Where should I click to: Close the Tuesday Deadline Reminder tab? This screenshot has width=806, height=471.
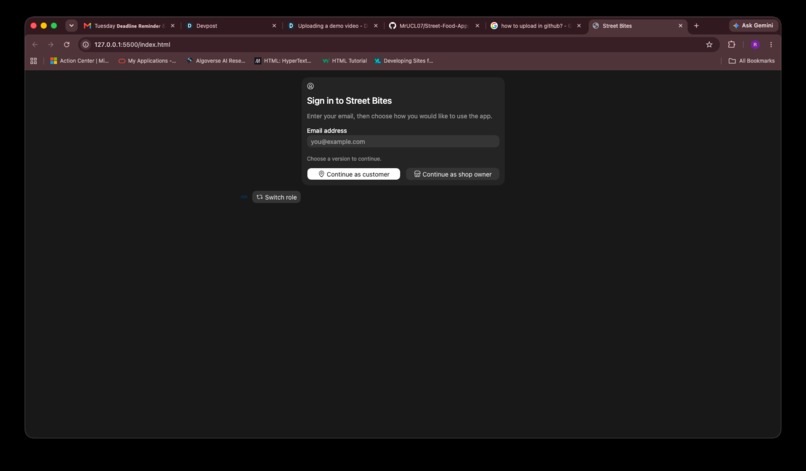(173, 26)
